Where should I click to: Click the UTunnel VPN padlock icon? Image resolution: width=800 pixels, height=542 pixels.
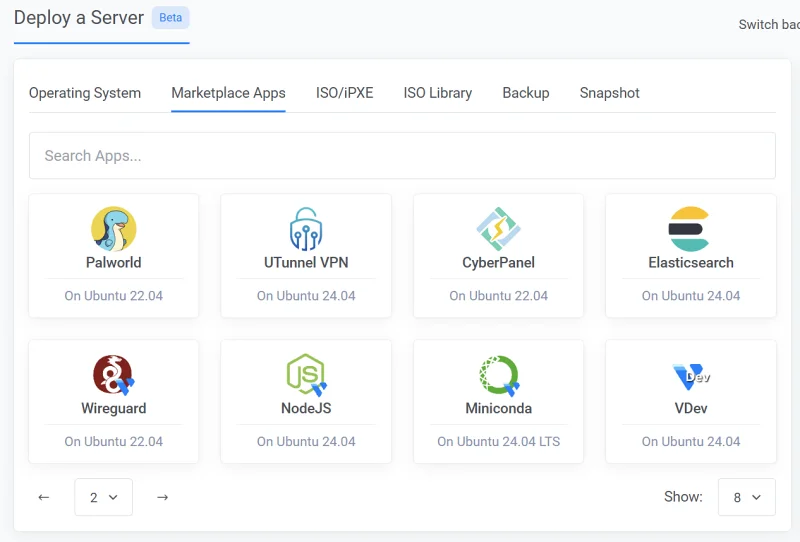click(306, 229)
